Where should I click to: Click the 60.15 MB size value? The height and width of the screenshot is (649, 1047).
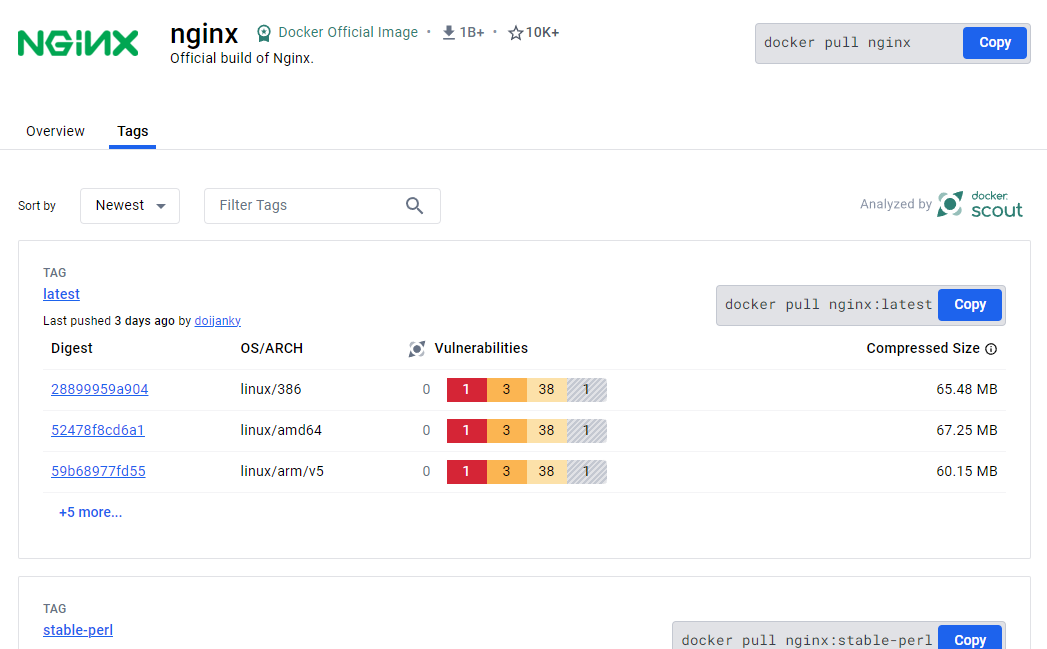[x=966, y=471]
